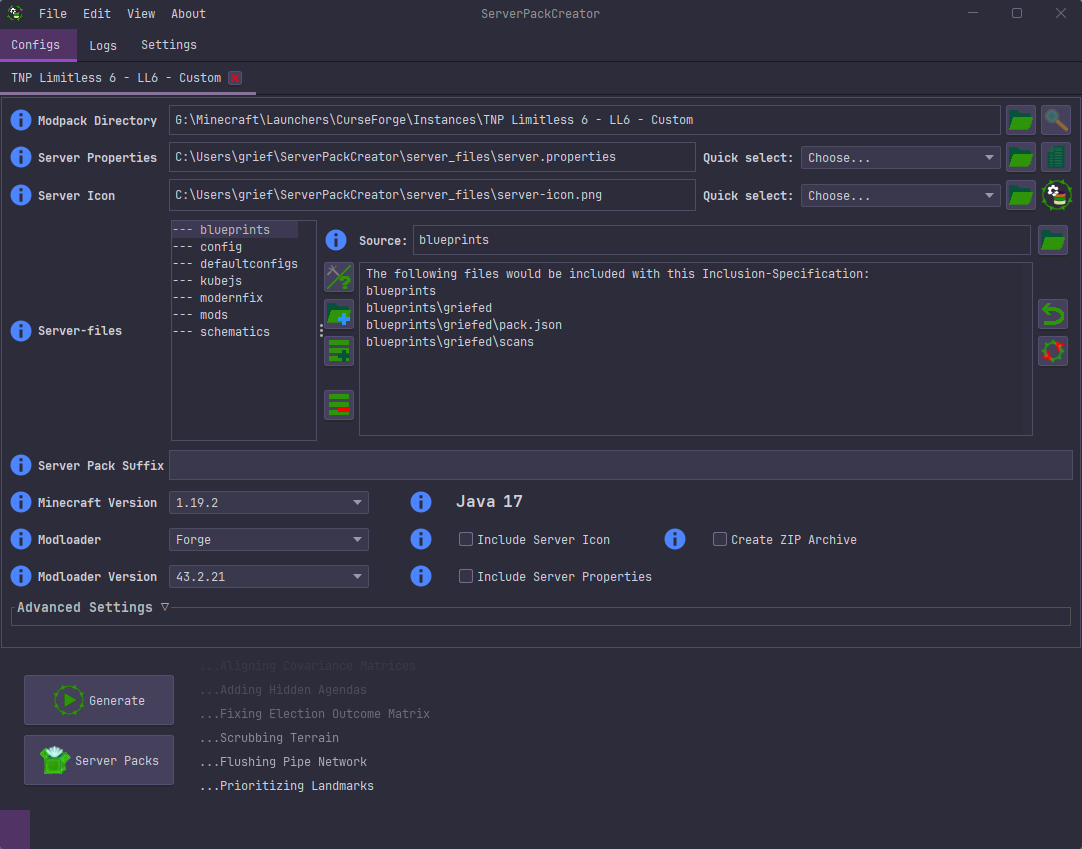
Task: Enable Include Server Icon
Action: [x=465, y=539]
